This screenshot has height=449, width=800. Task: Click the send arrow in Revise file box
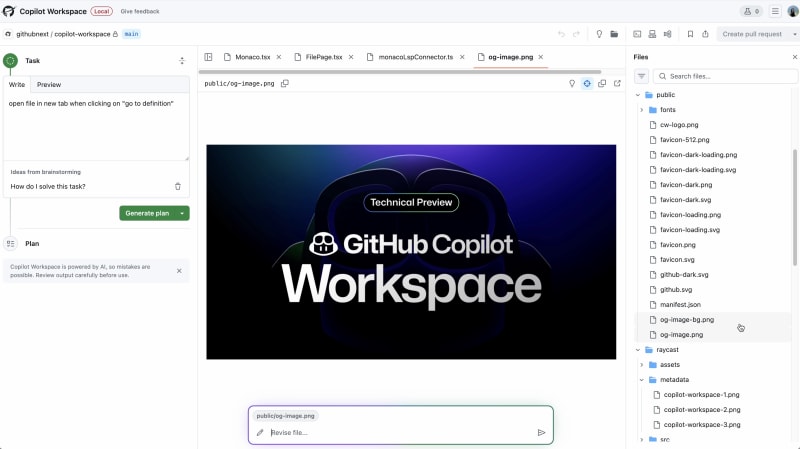[541, 433]
